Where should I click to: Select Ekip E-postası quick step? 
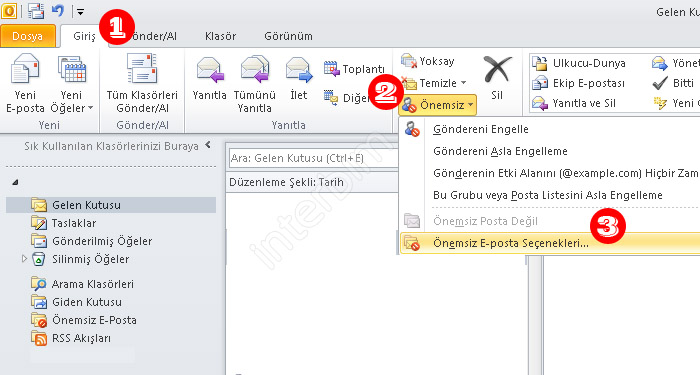579,83
